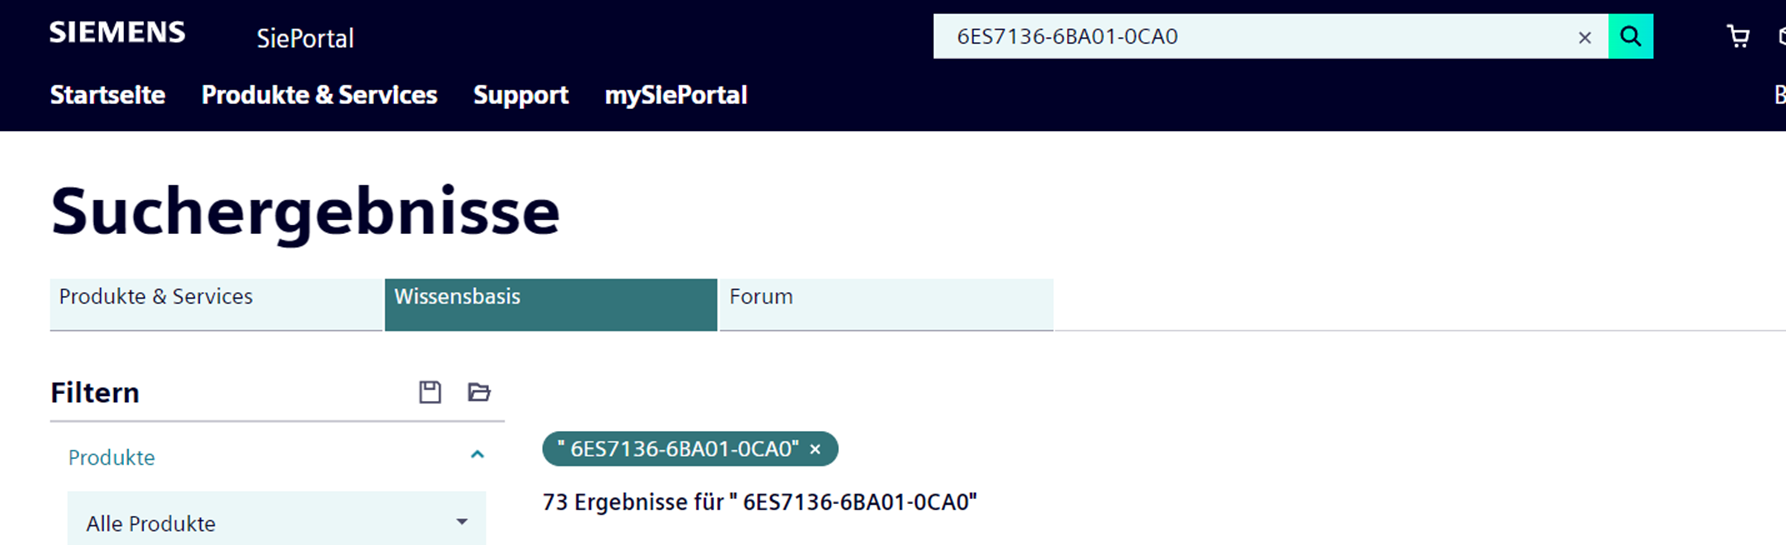Open mySiePortal in the navigation bar

pos(675,95)
